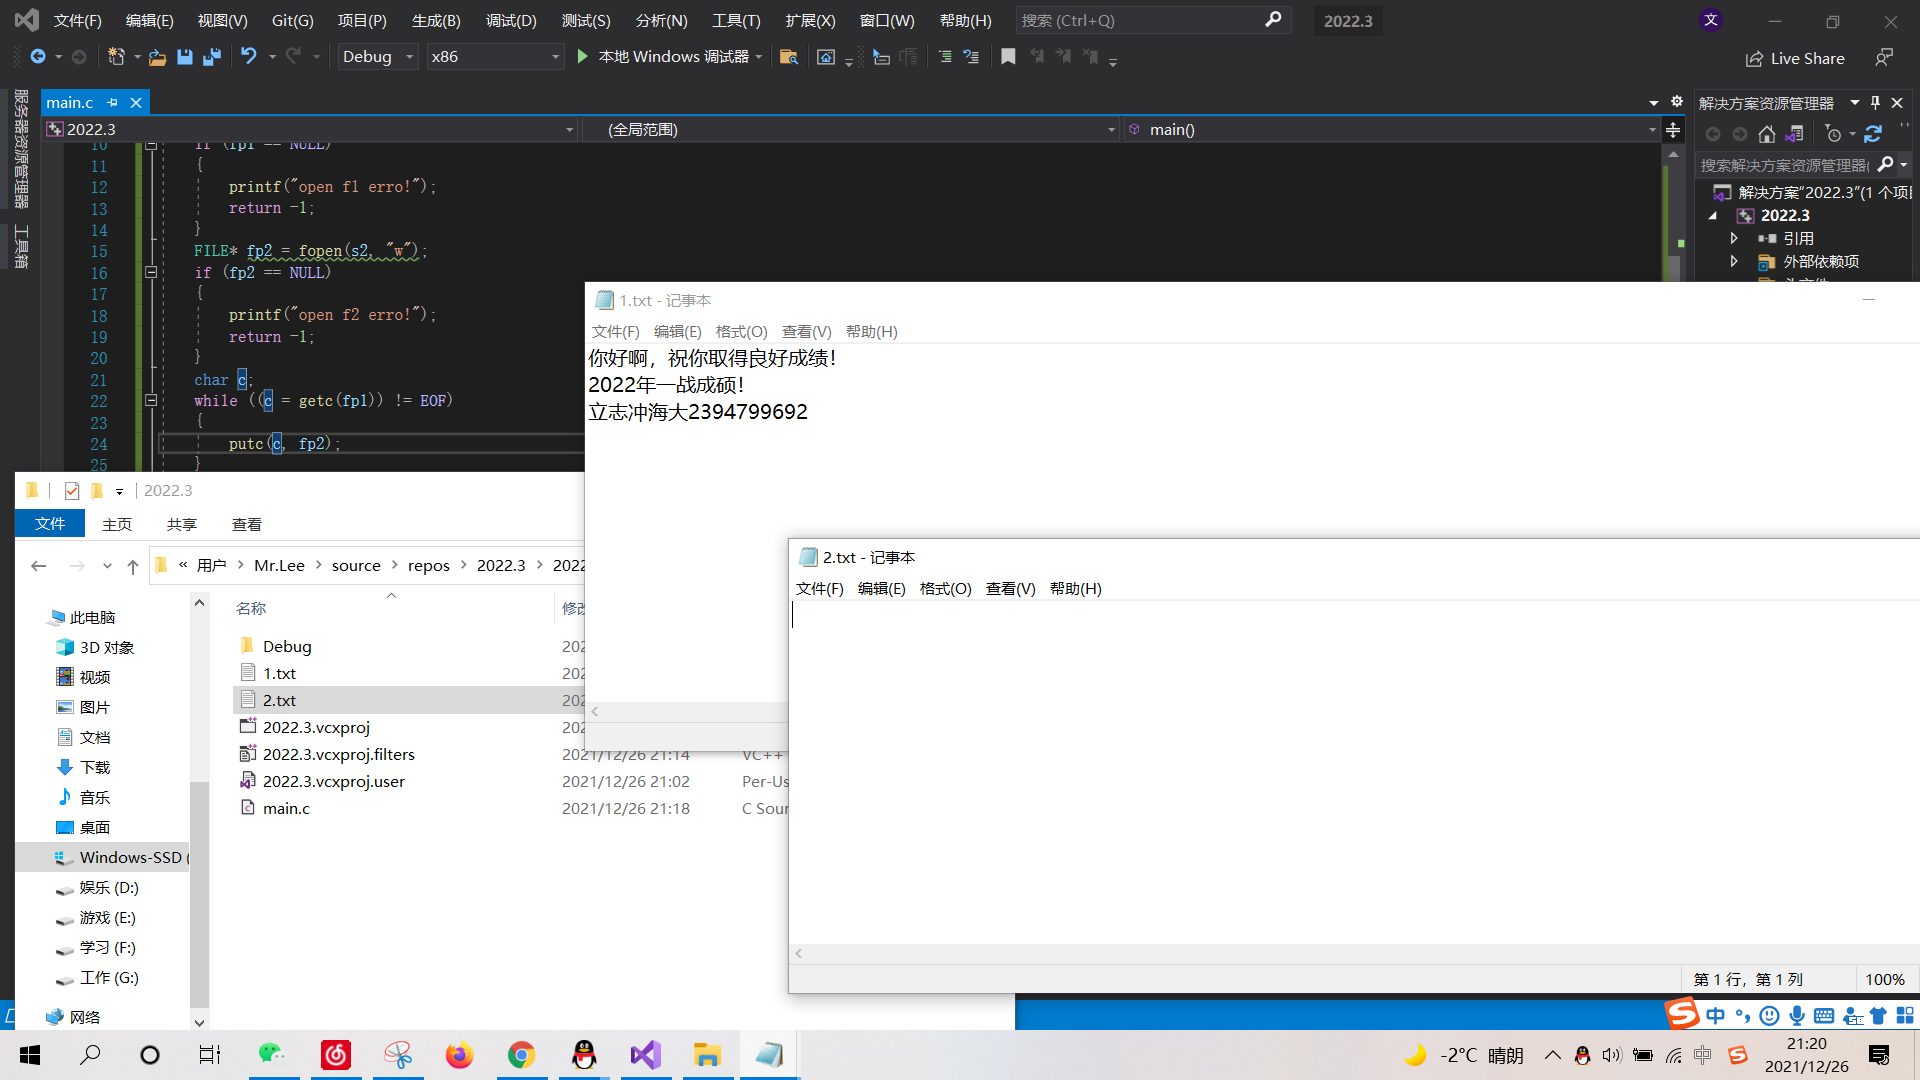1920x1080 pixels.
Task: Click the navigate backward arrow in Visual Studio toolbar
Action: point(37,57)
